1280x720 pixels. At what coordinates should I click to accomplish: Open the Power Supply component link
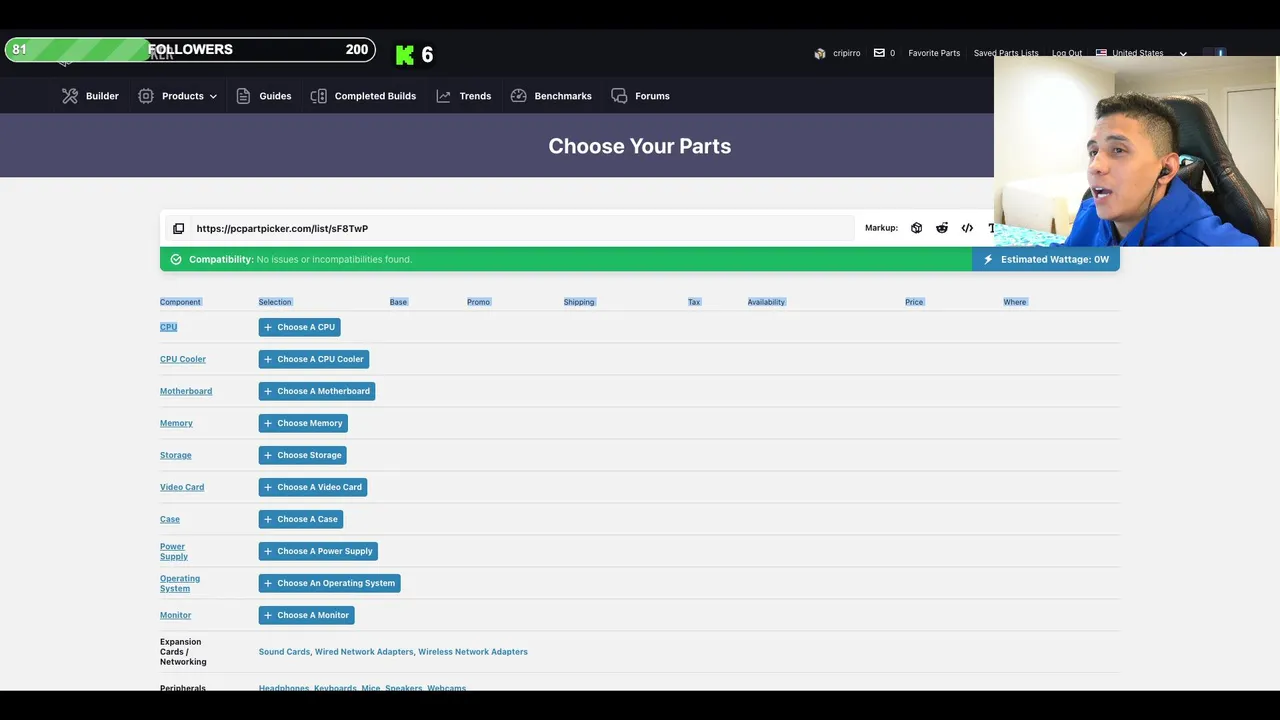click(x=174, y=551)
